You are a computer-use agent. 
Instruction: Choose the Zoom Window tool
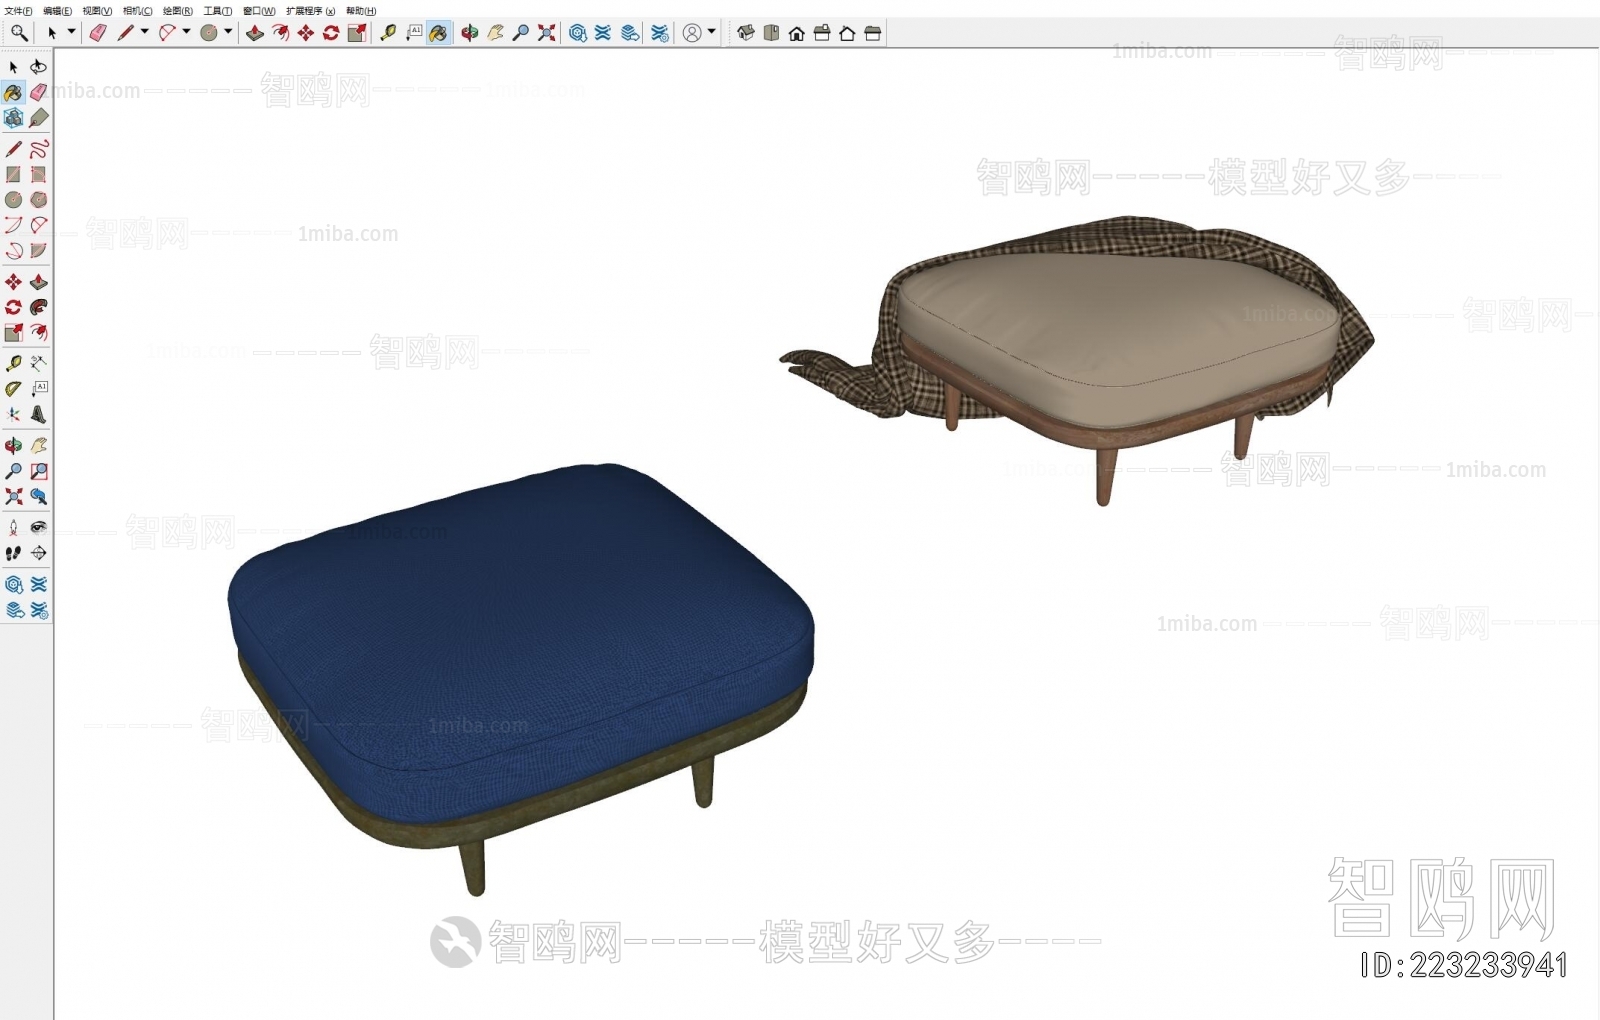tap(38, 471)
